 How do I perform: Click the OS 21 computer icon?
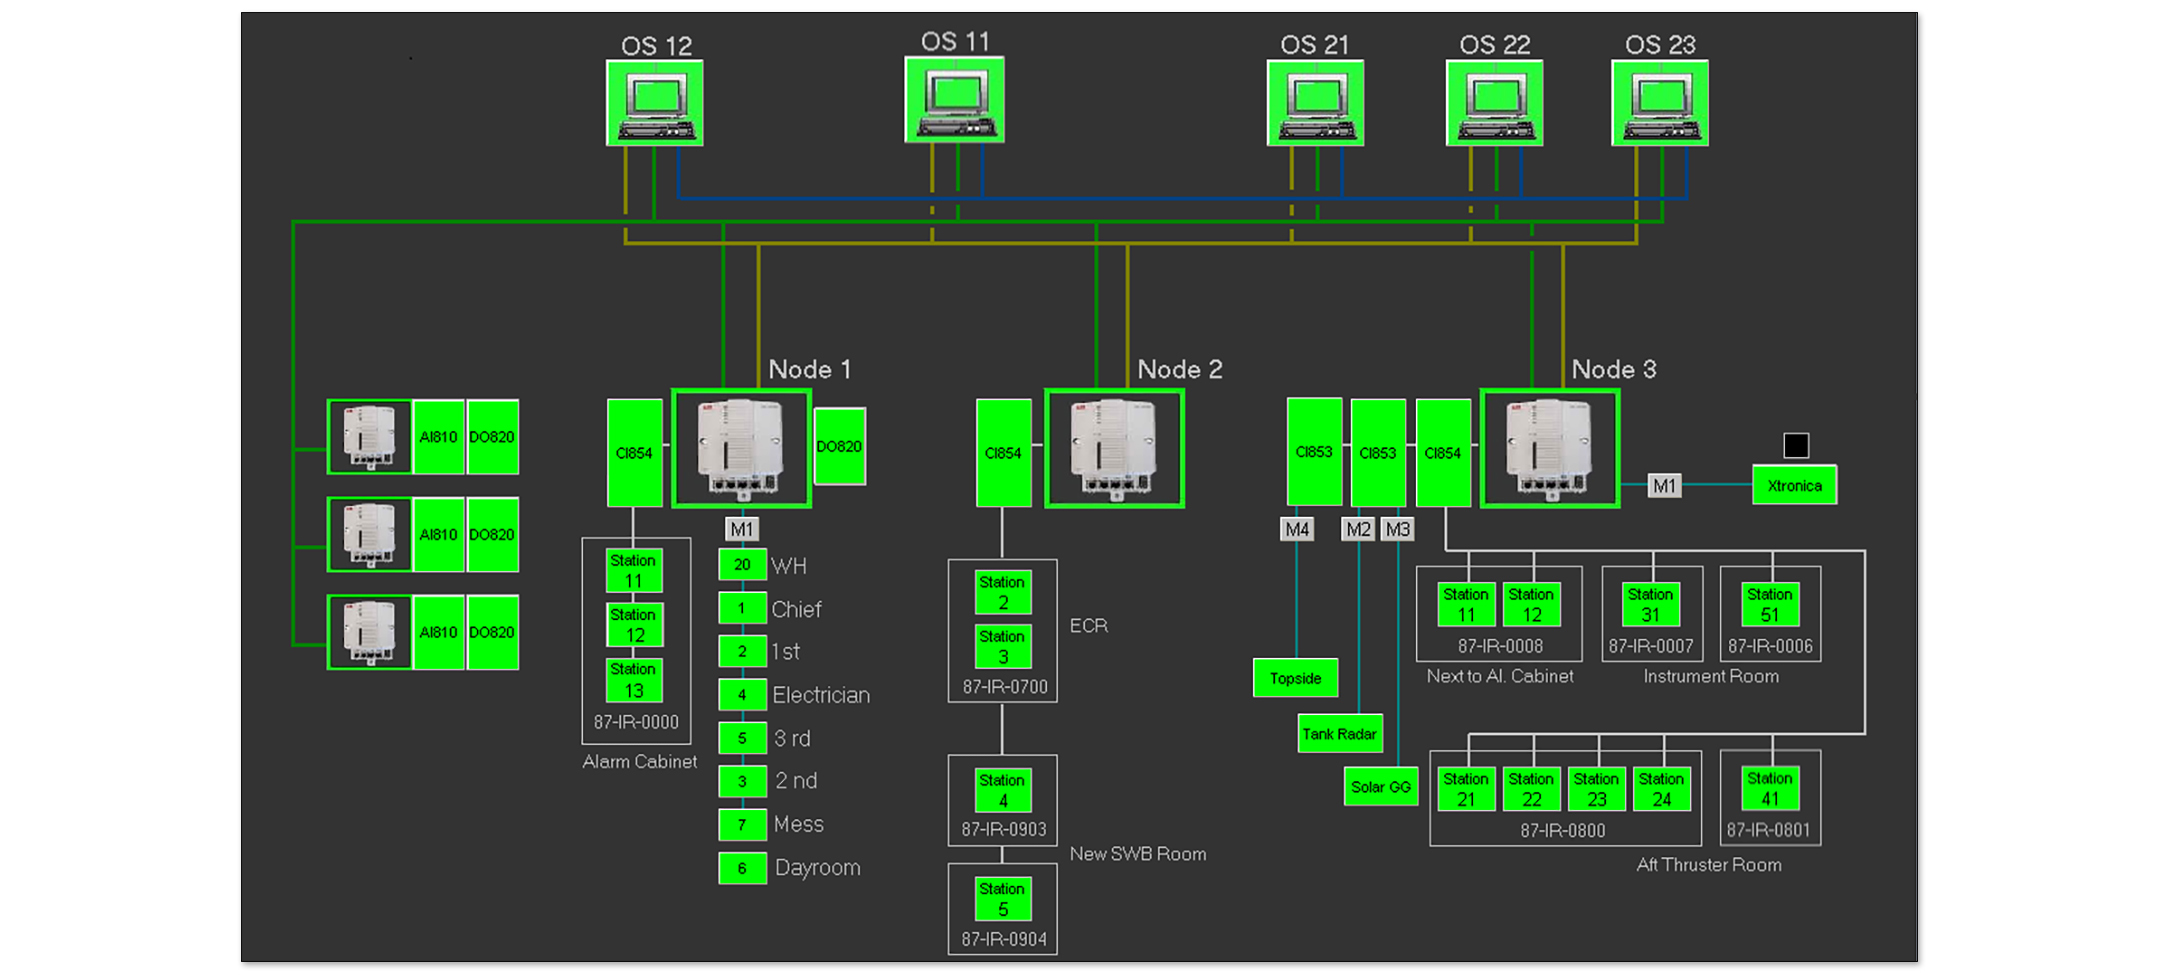pos(1315,103)
